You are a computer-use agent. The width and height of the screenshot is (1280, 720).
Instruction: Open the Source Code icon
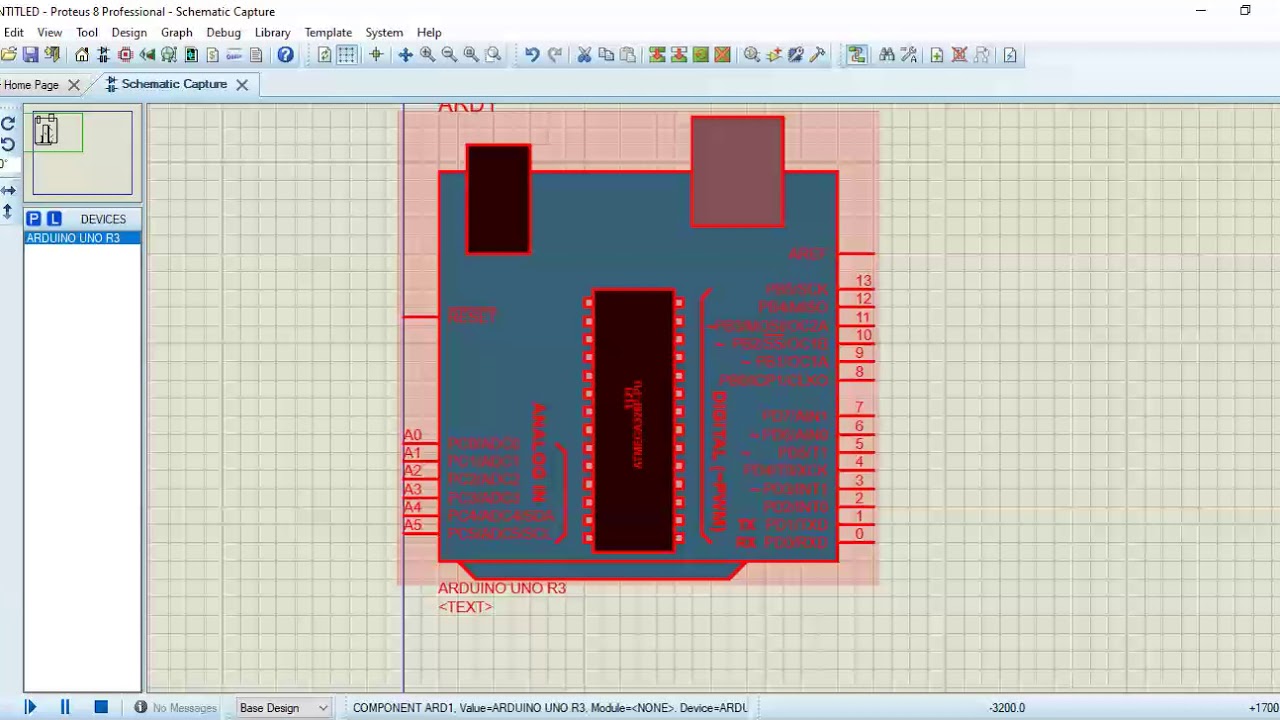(x=234, y=55)
